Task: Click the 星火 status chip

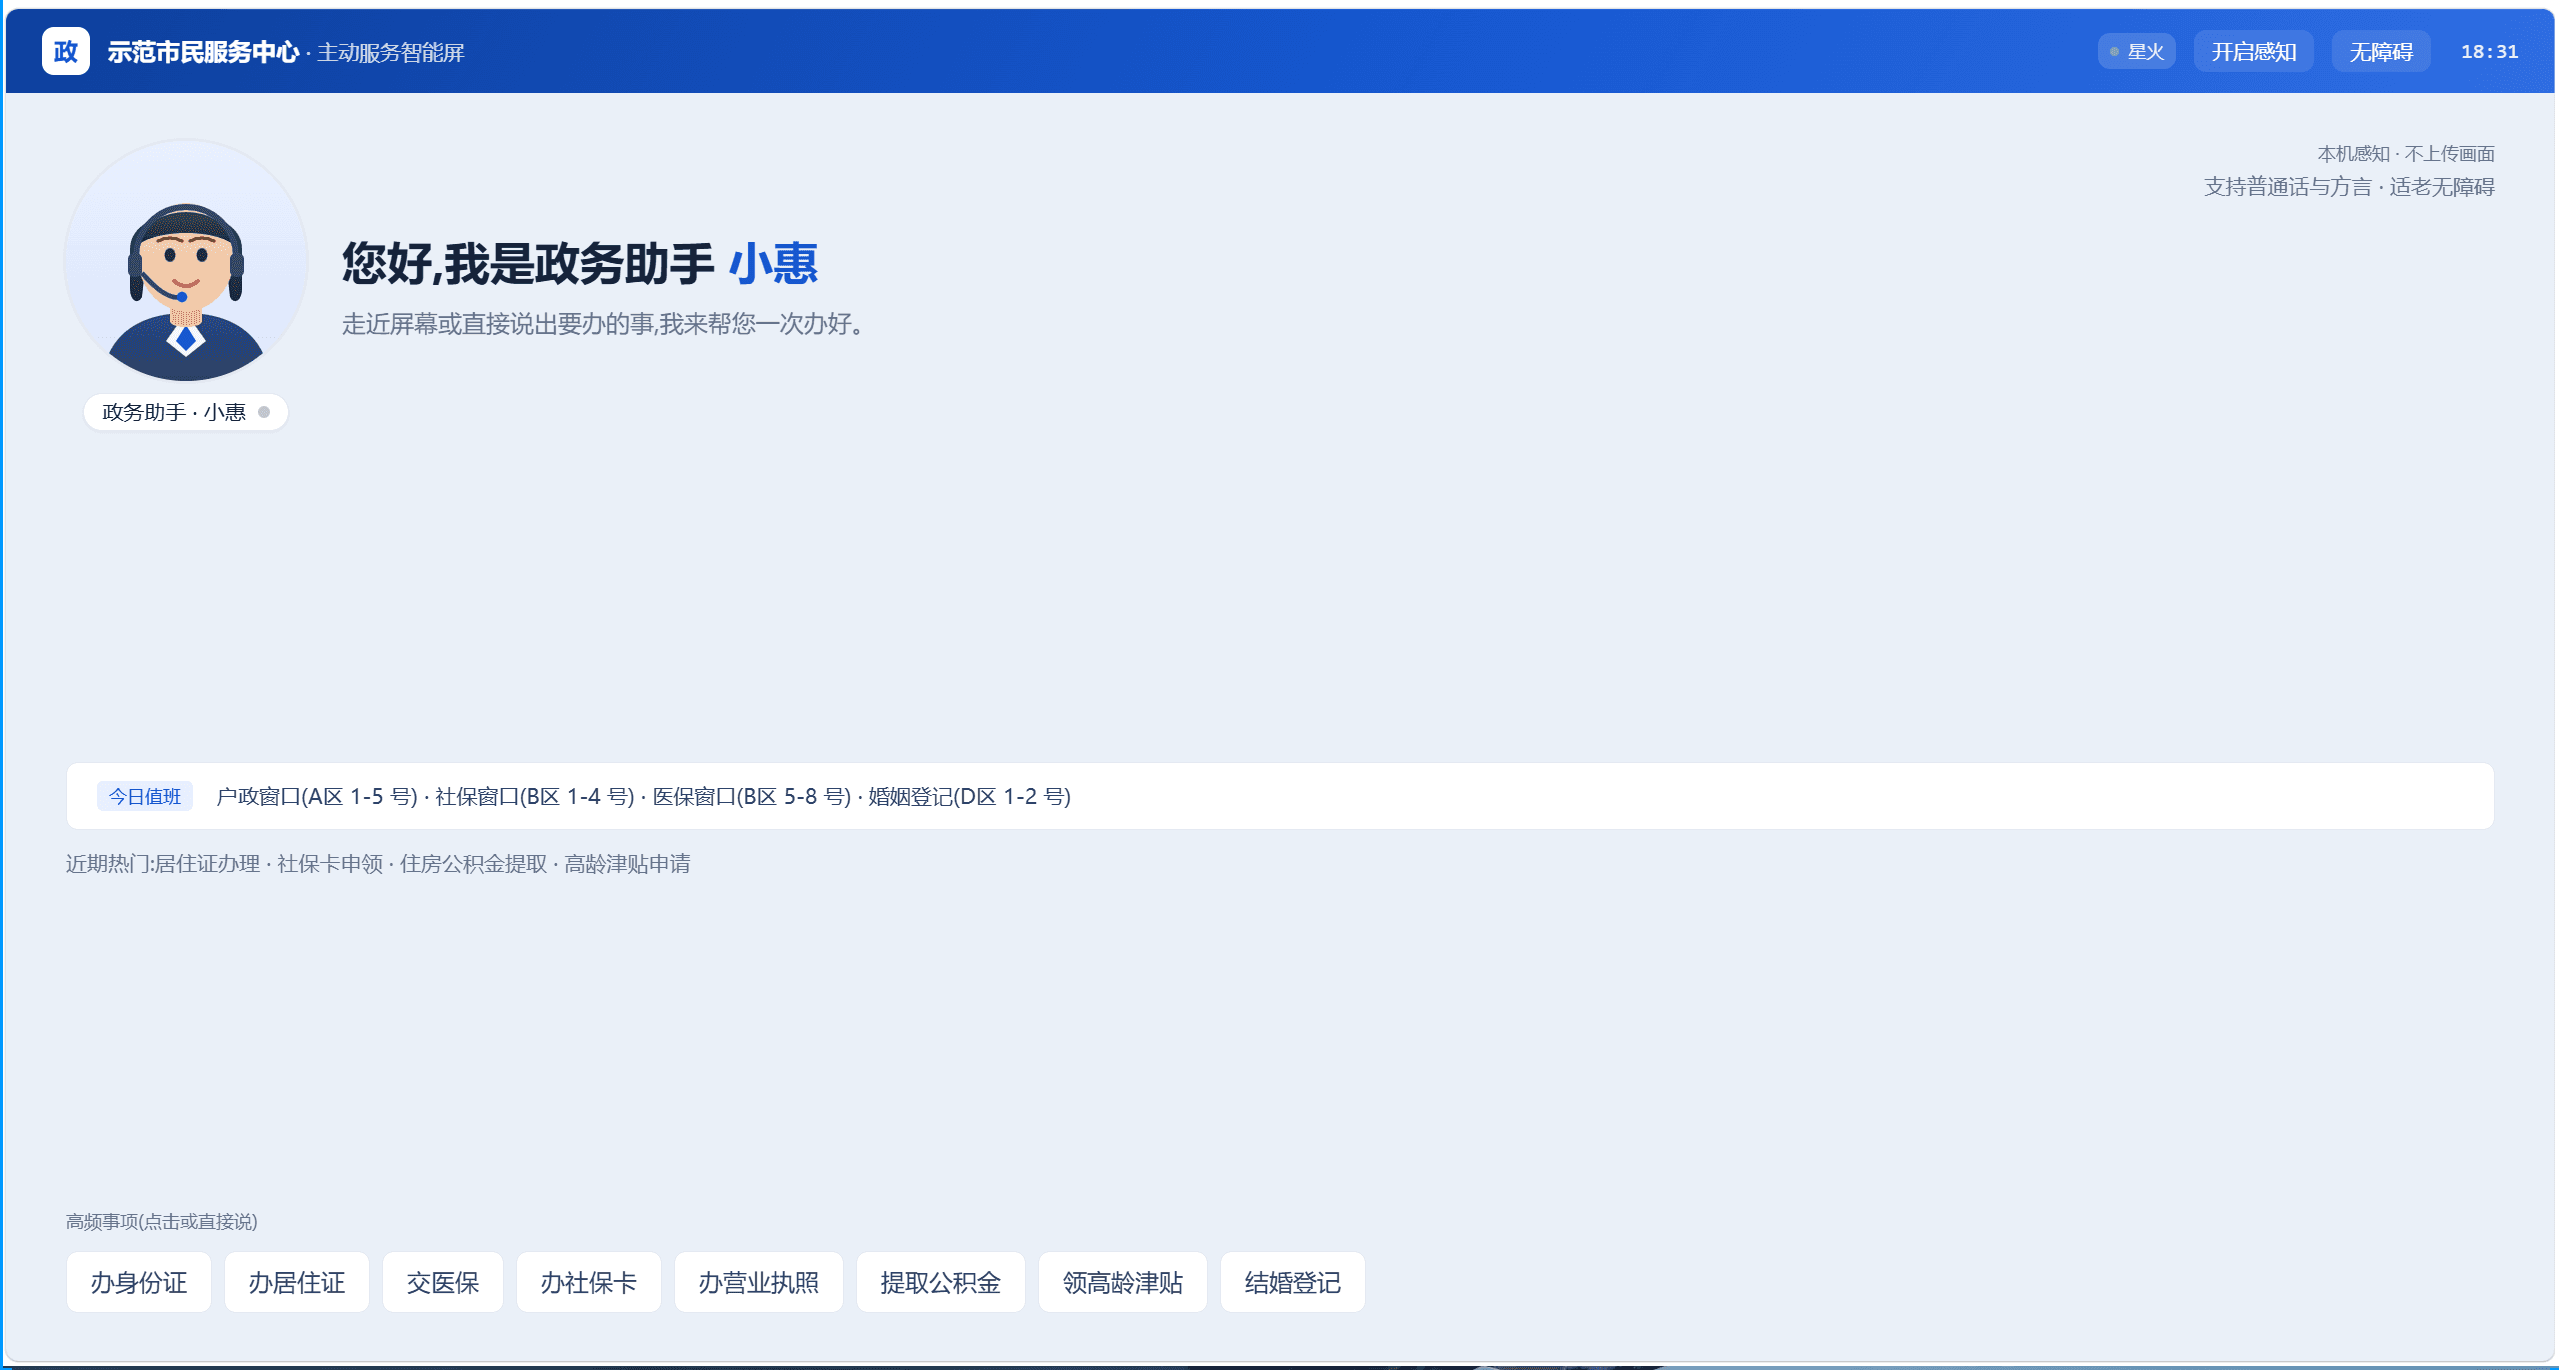Action: [2136, 51]
